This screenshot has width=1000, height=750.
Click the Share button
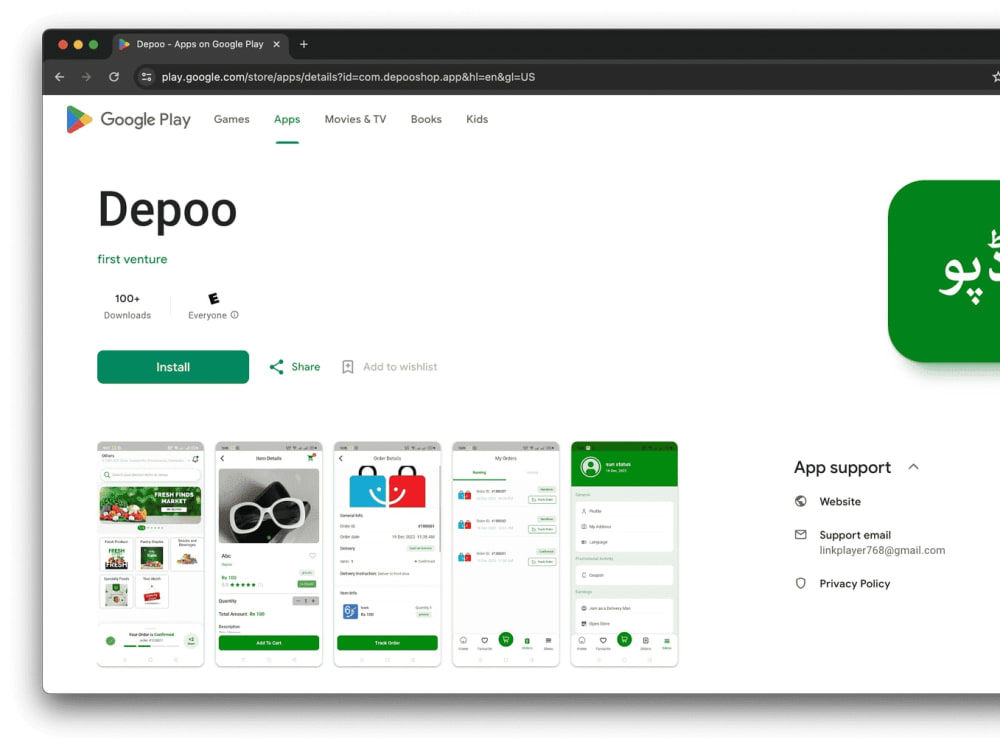(295, 367)
